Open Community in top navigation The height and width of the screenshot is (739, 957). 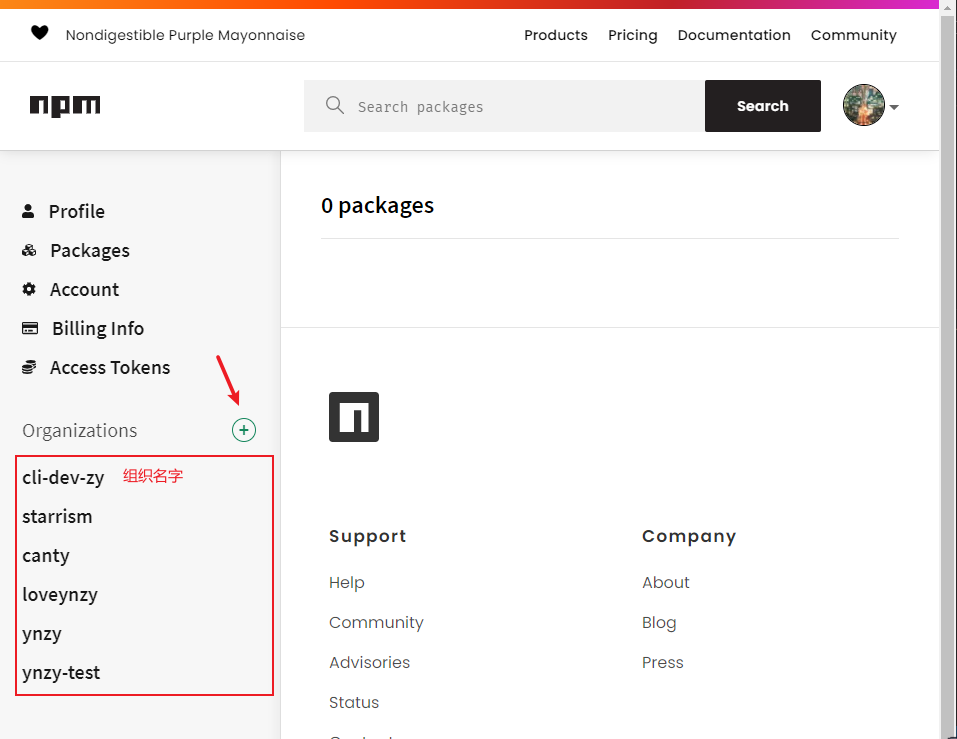click(854, 35)
